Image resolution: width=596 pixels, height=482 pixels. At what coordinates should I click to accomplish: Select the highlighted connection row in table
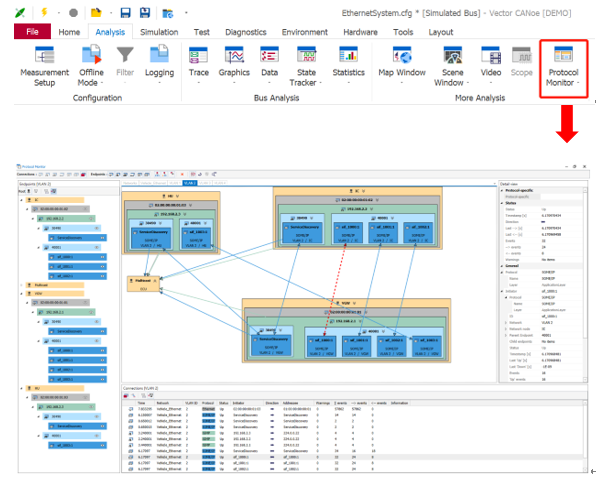(353, 457)
